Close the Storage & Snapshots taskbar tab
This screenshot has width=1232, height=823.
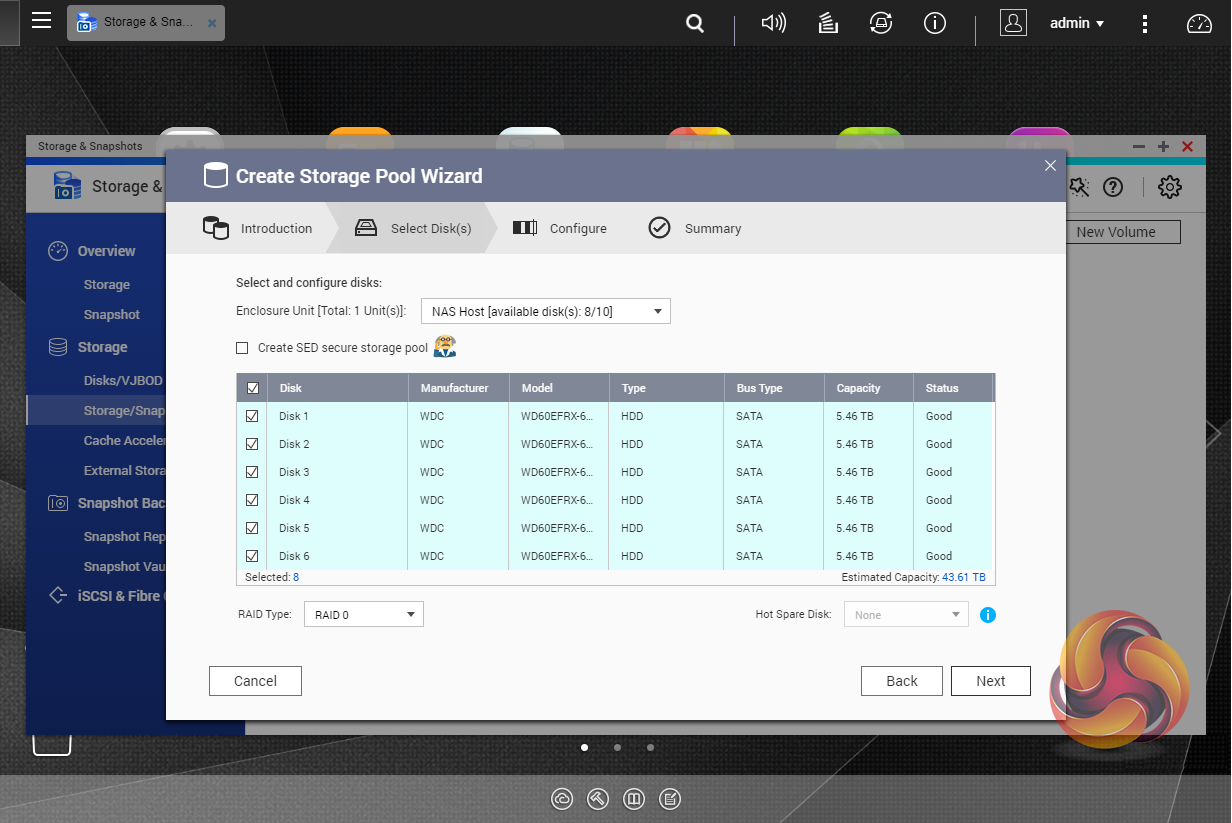pos(212,22)
